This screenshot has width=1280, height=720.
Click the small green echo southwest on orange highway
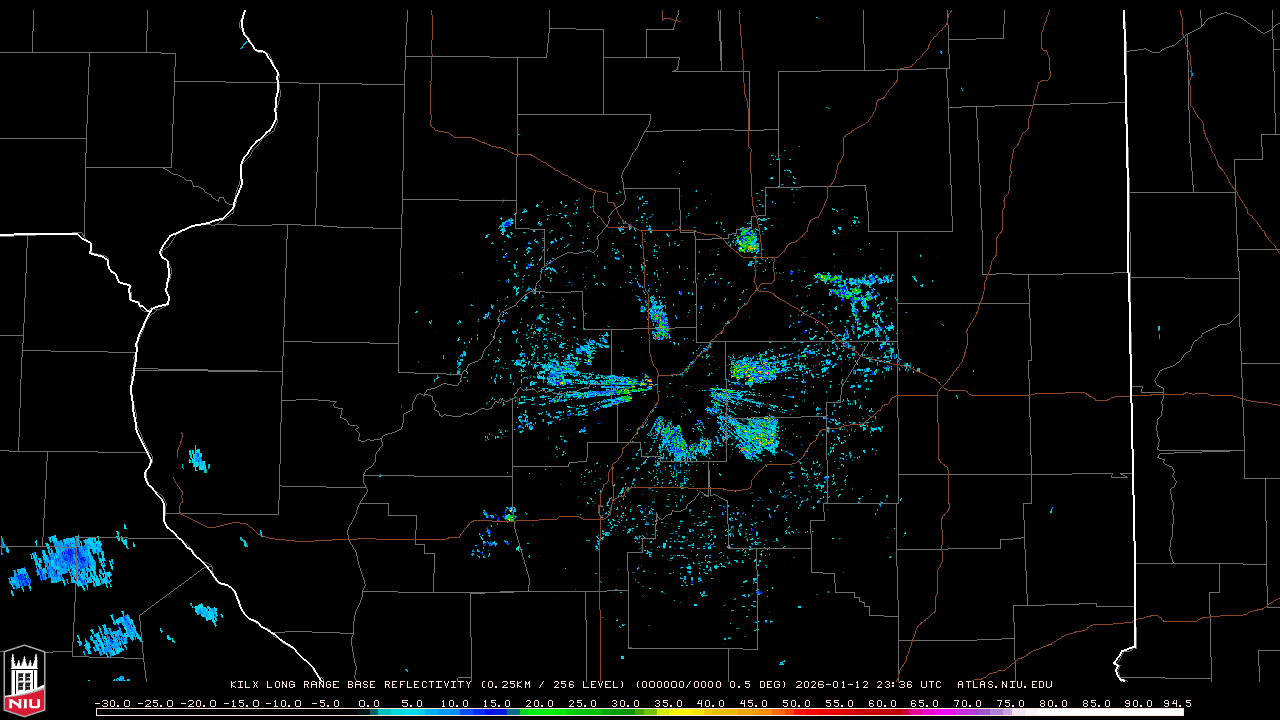[510, 515]
